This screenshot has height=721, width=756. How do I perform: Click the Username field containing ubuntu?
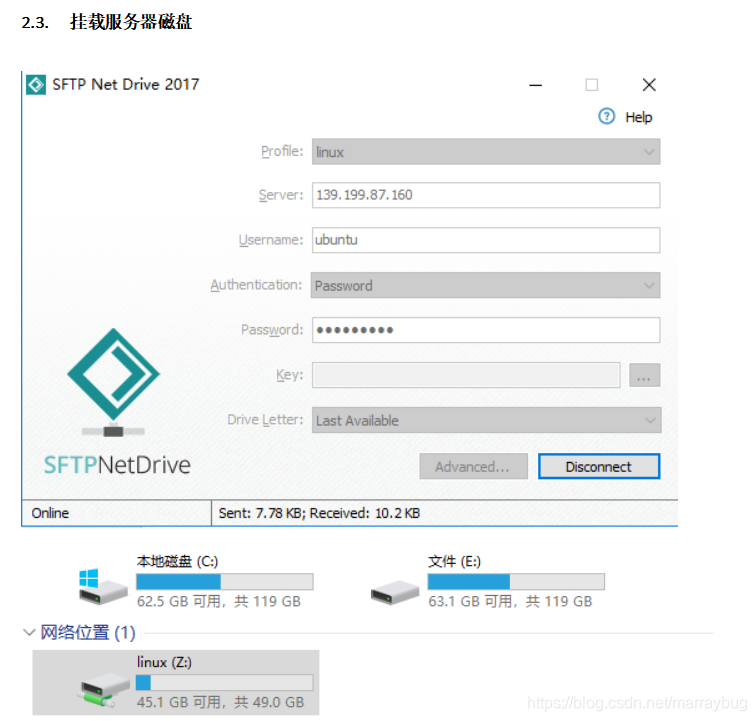(x=486, y=240)
